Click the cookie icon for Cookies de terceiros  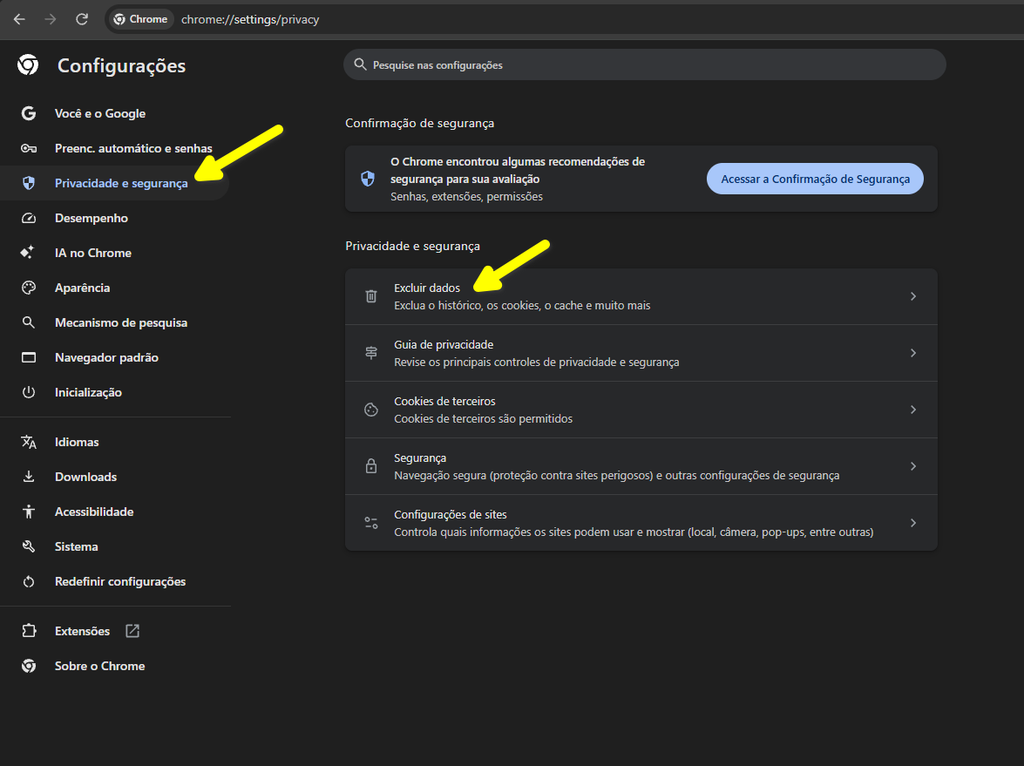[x=371, y=410]
